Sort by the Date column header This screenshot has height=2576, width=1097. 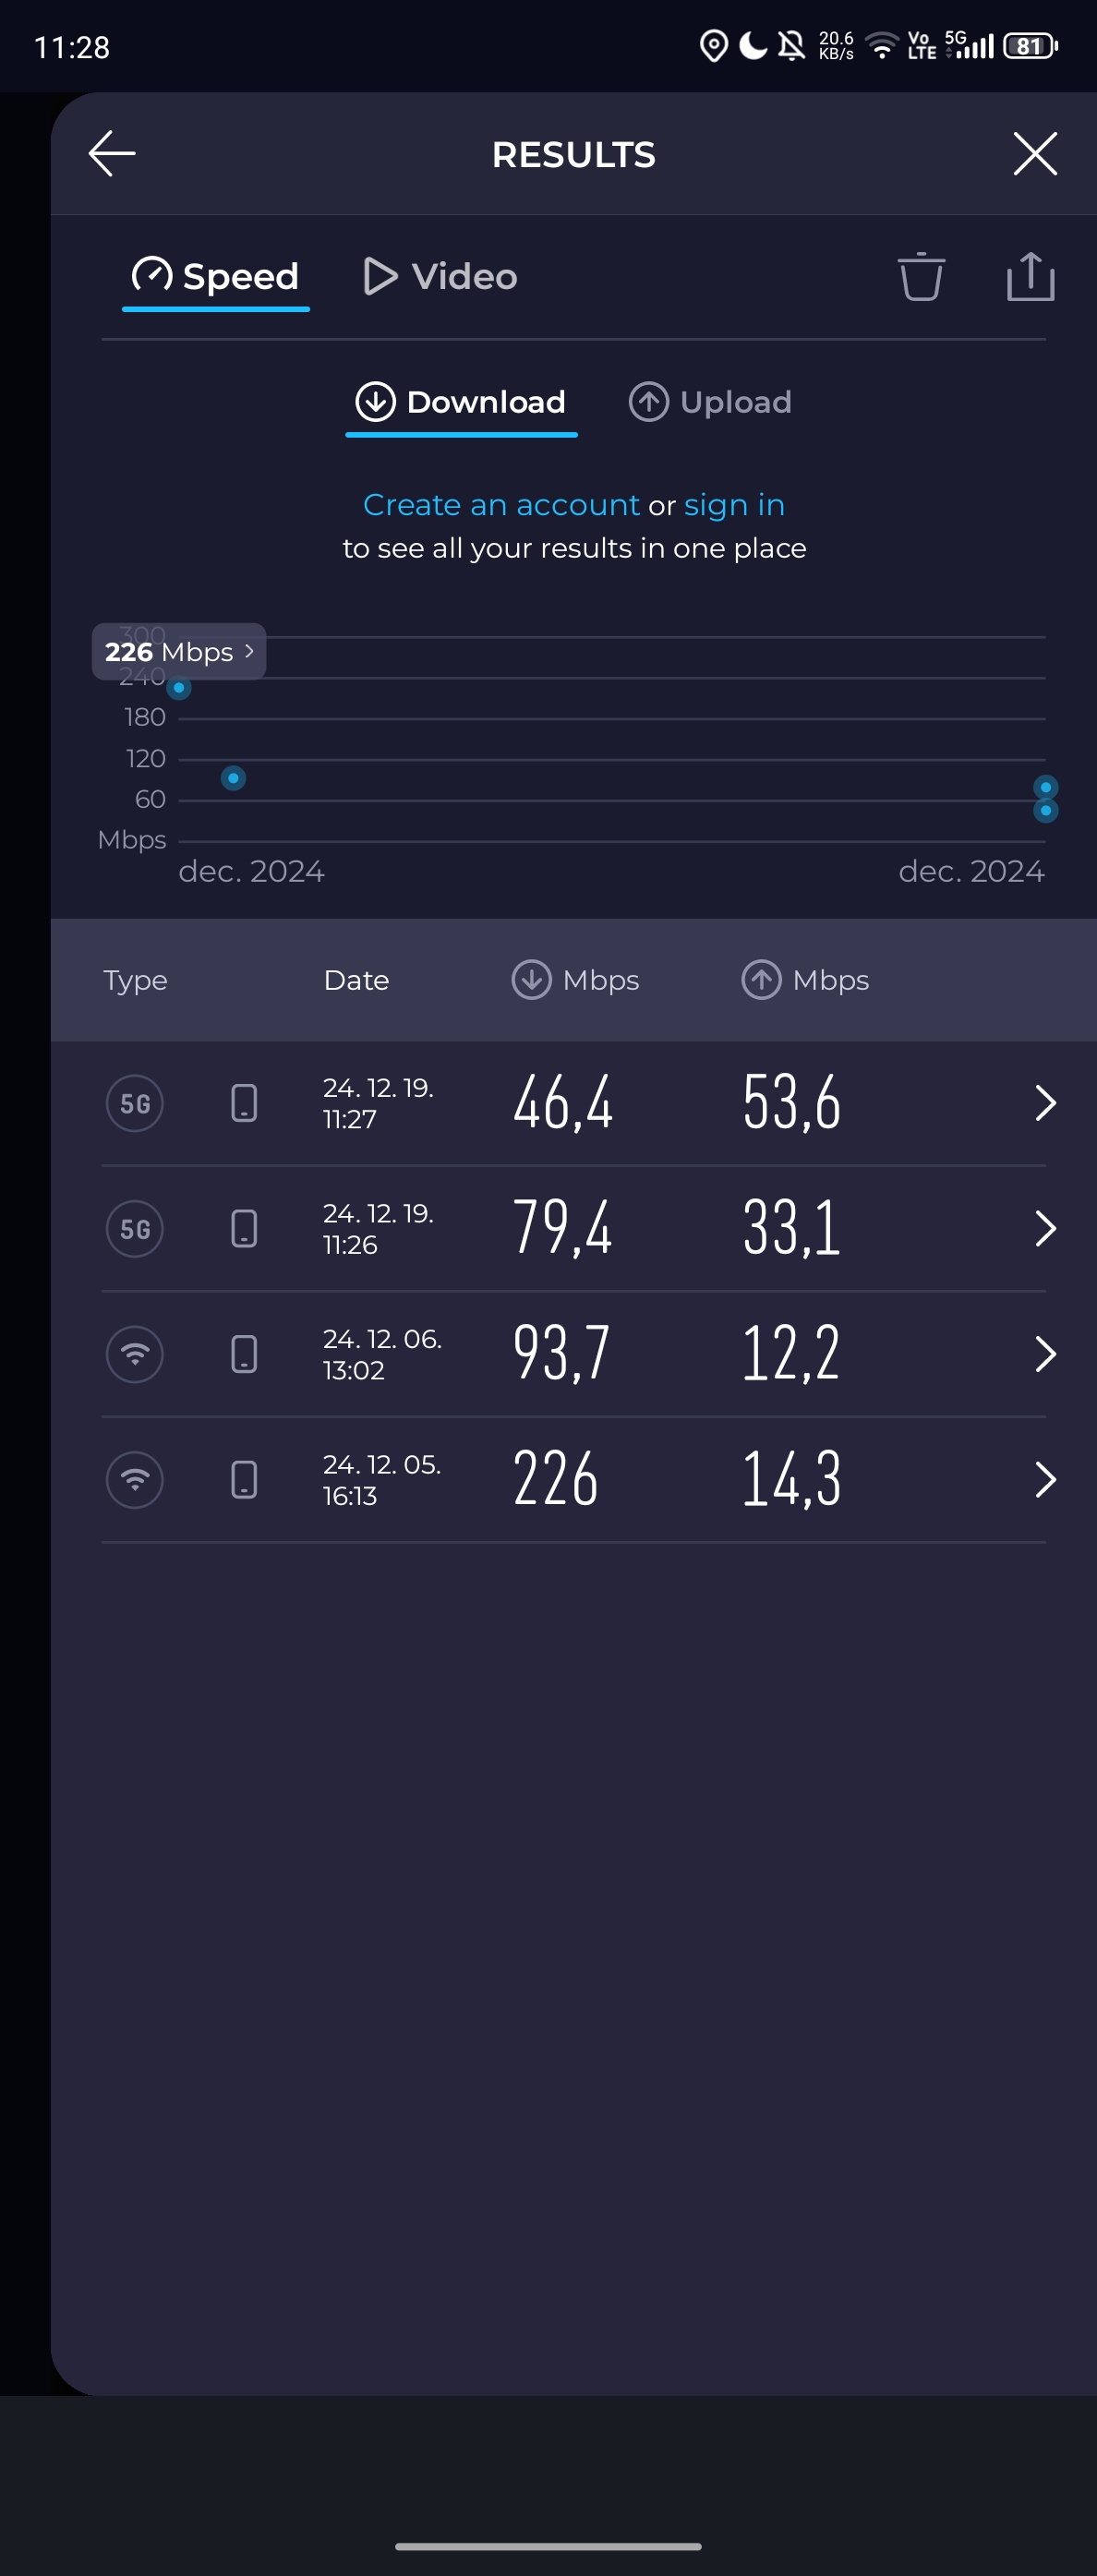[x=356, y=980]
